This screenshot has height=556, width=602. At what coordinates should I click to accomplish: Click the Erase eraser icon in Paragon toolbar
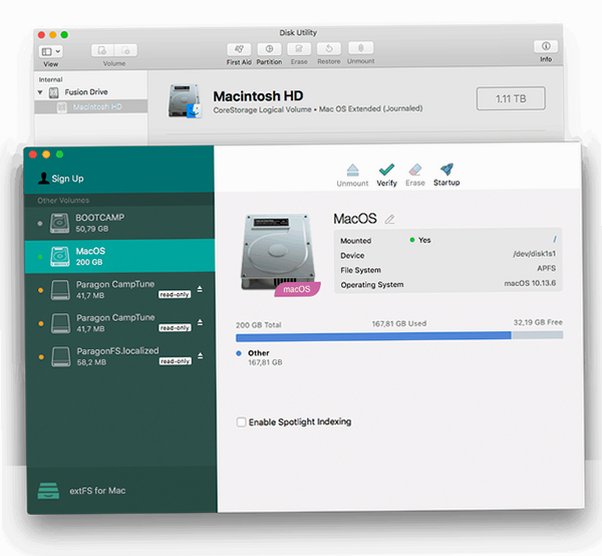pyautogui.click(x=415, y=169)
